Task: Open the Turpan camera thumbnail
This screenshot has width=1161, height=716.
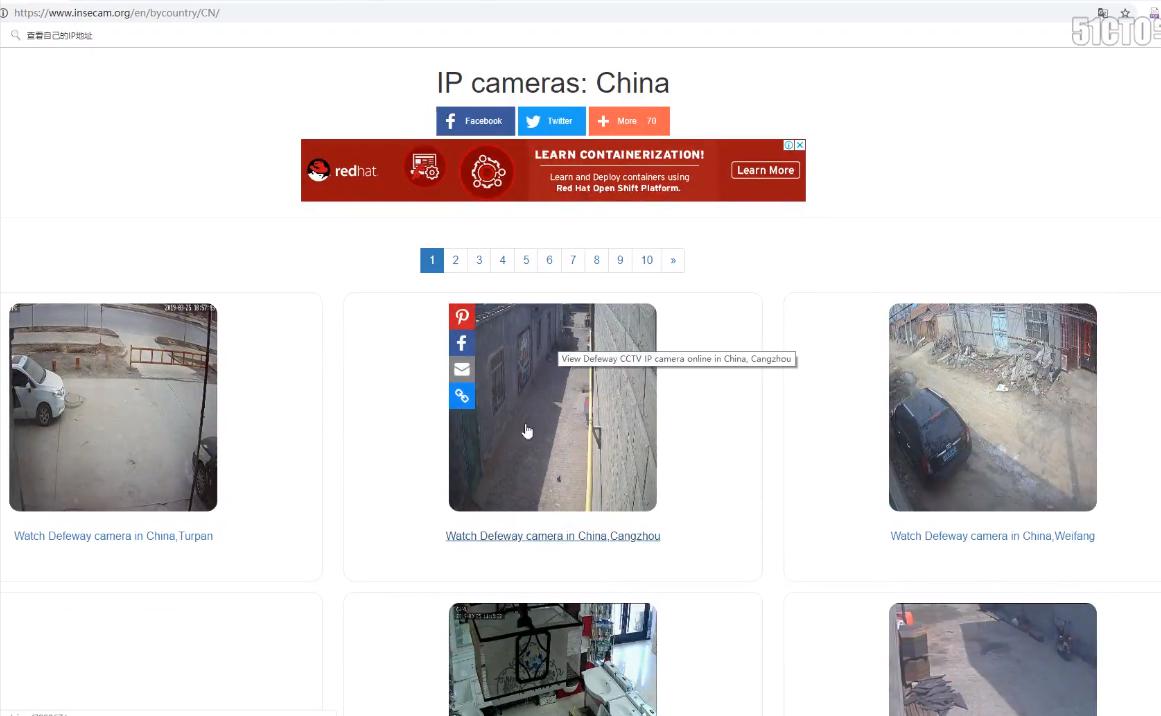Action: tap(113, 407)
